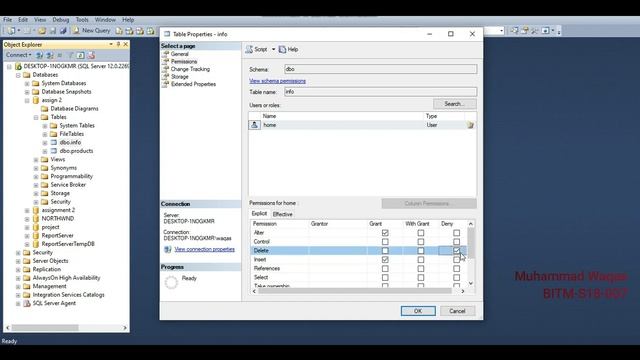Open the Object Explorer window position dropdown
This screenshot has width=640, height=360.
point(111,44)
